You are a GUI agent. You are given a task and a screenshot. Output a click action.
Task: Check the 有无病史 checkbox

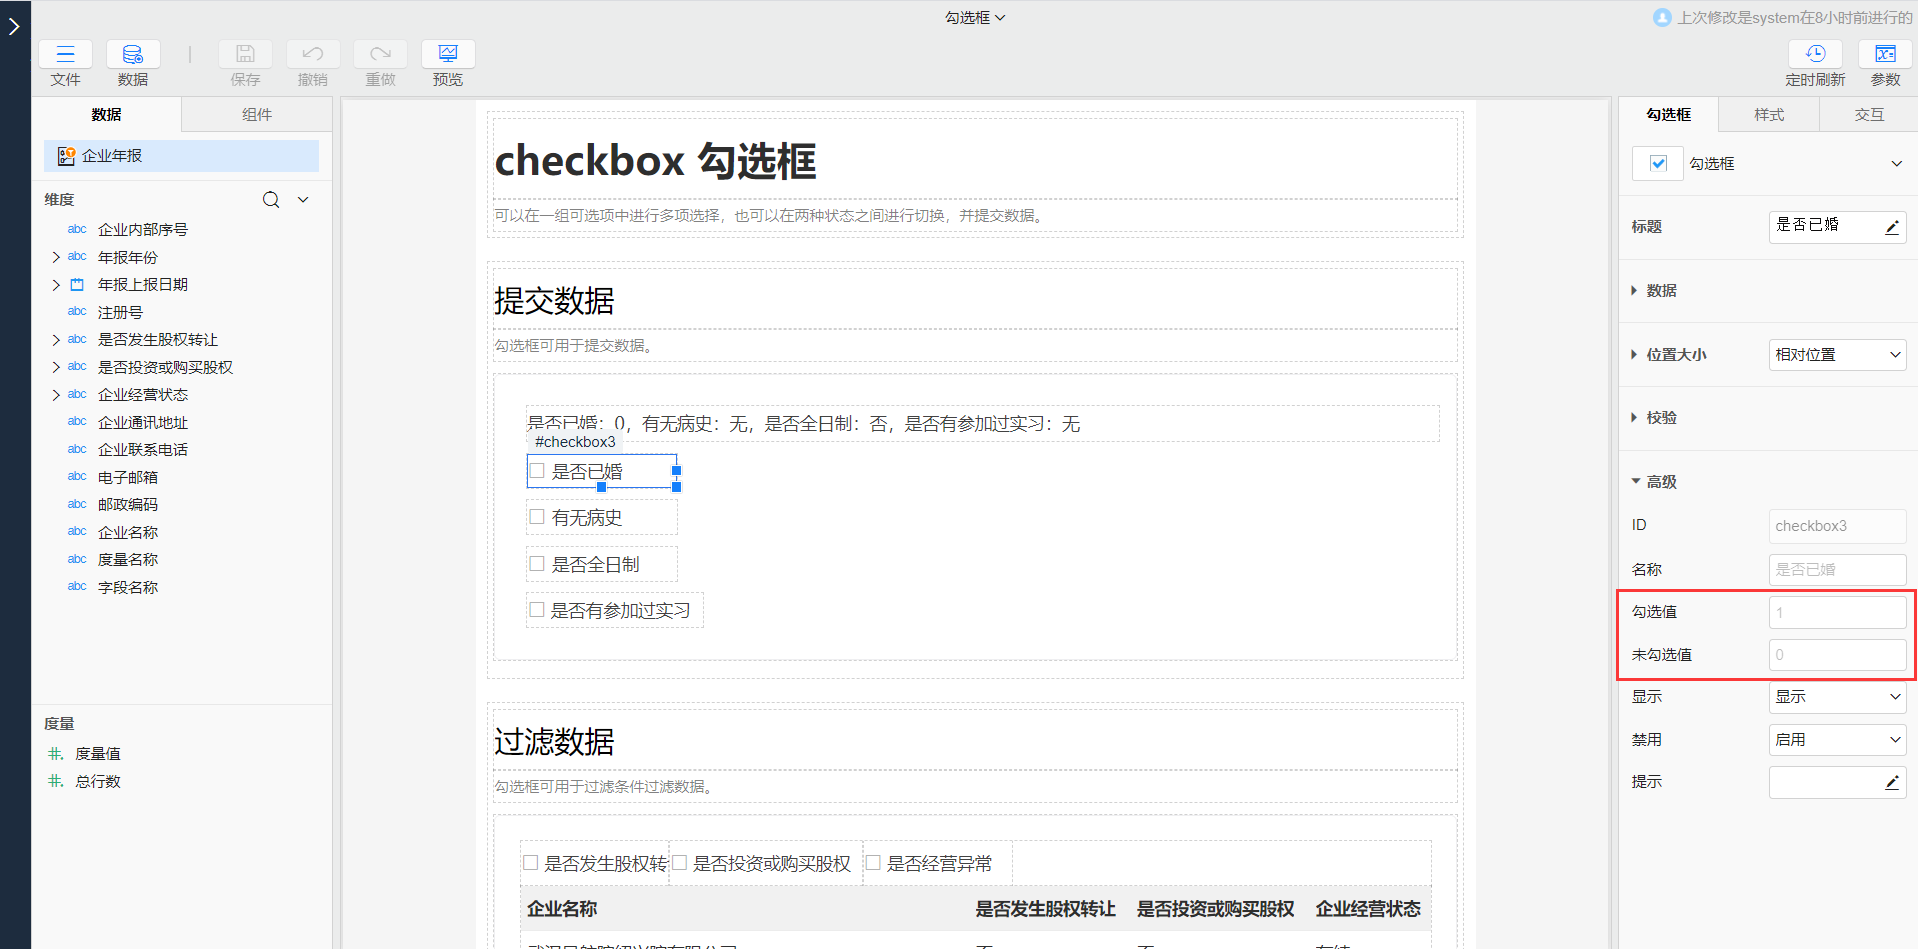[537, 517]
